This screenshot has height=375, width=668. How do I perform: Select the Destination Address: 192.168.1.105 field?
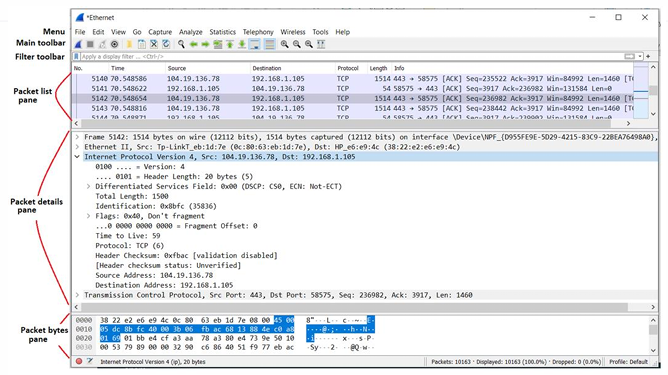pos(164,285)
